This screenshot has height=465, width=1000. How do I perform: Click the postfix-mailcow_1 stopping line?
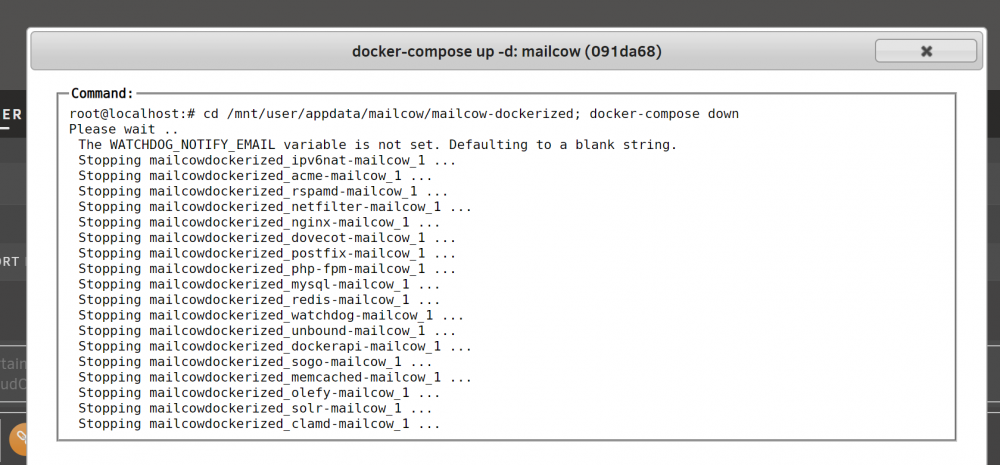pyautogui.click(x=267, y=253)
